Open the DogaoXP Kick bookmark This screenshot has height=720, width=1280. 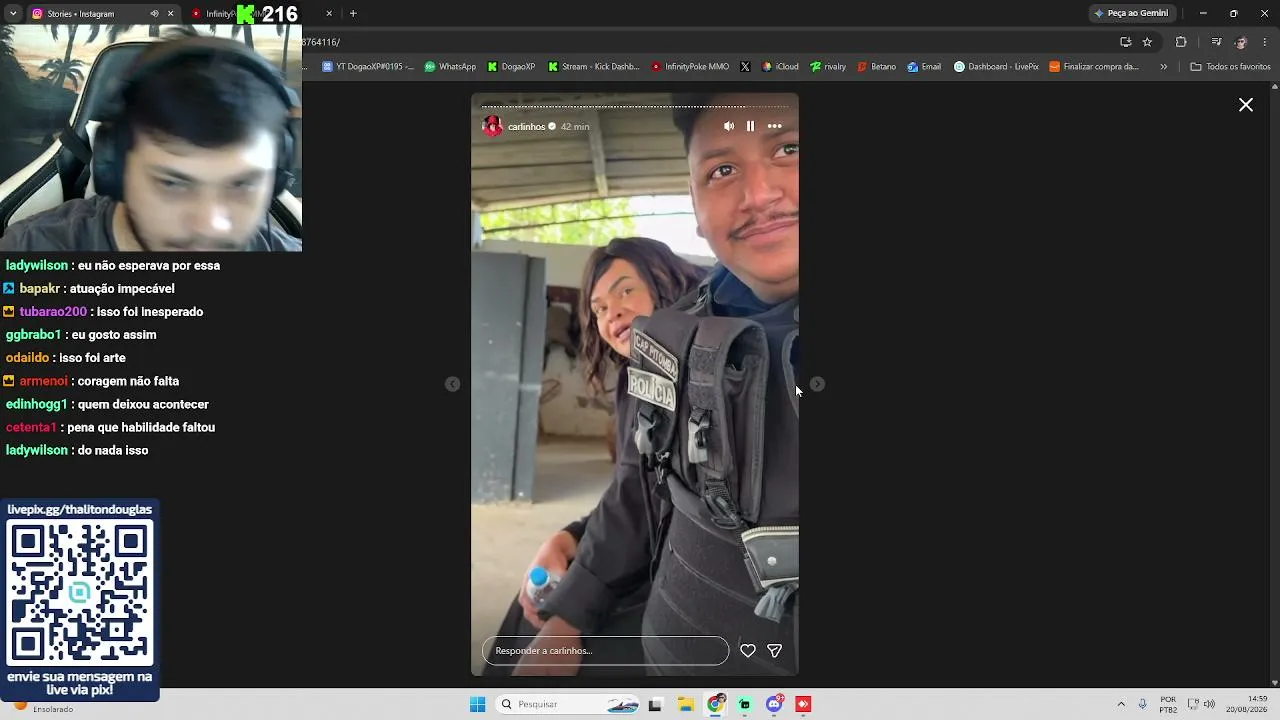click(x=511, y=67)
